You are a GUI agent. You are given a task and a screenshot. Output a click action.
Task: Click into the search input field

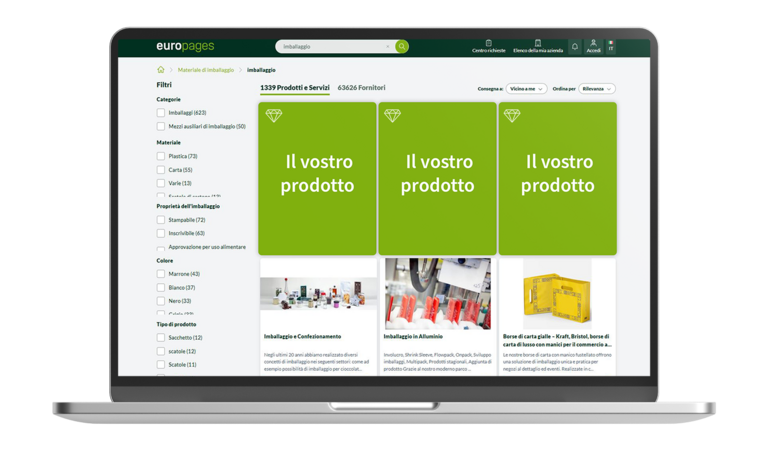332,46
